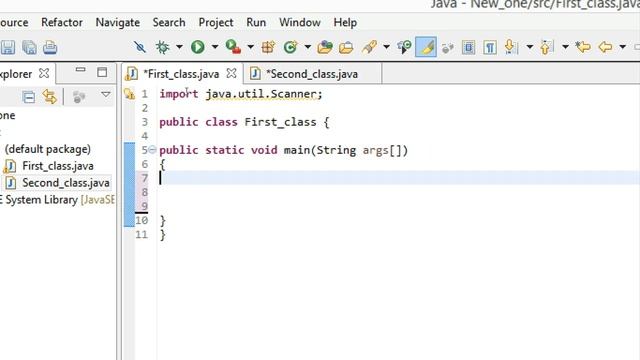The height and width of the screenshot is (360, 640).
Task: Click the Open Type icon
Action: [325, 47]
